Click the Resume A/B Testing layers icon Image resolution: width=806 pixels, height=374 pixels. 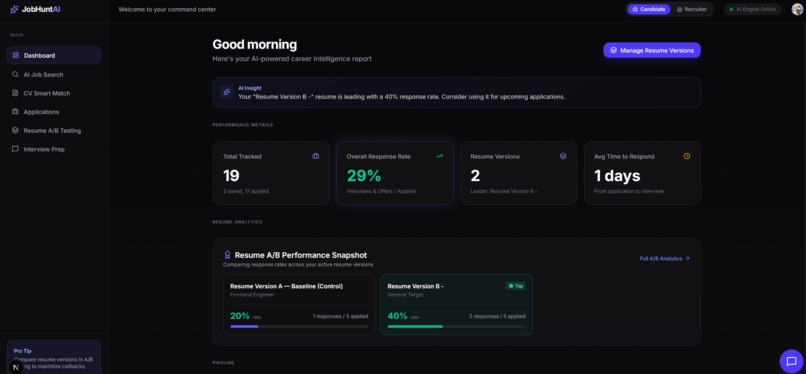(x=15, y=130)
